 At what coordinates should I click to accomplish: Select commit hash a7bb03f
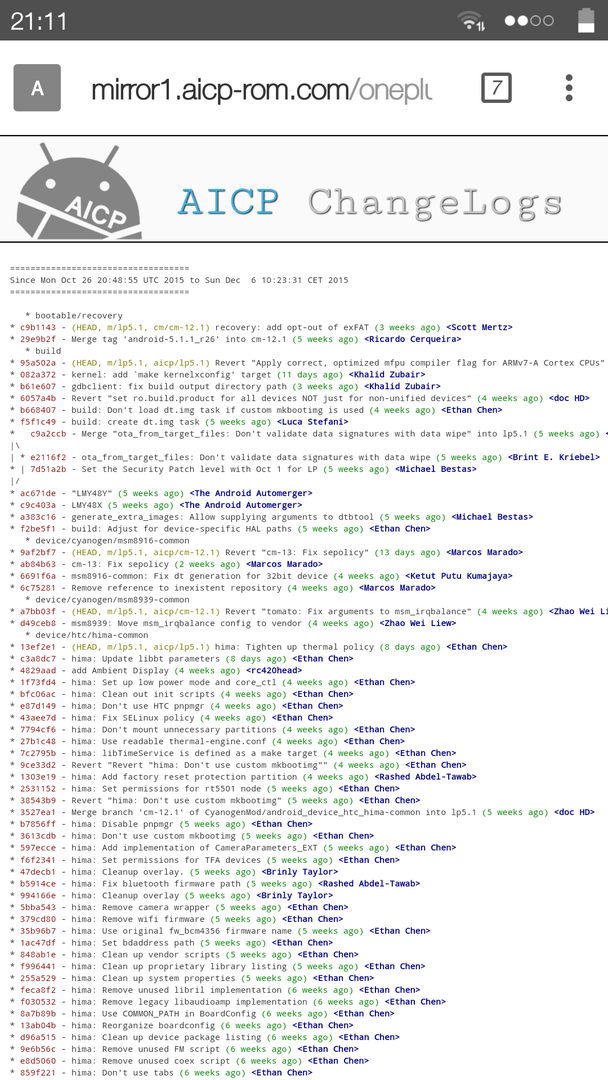tap(38, 611)
